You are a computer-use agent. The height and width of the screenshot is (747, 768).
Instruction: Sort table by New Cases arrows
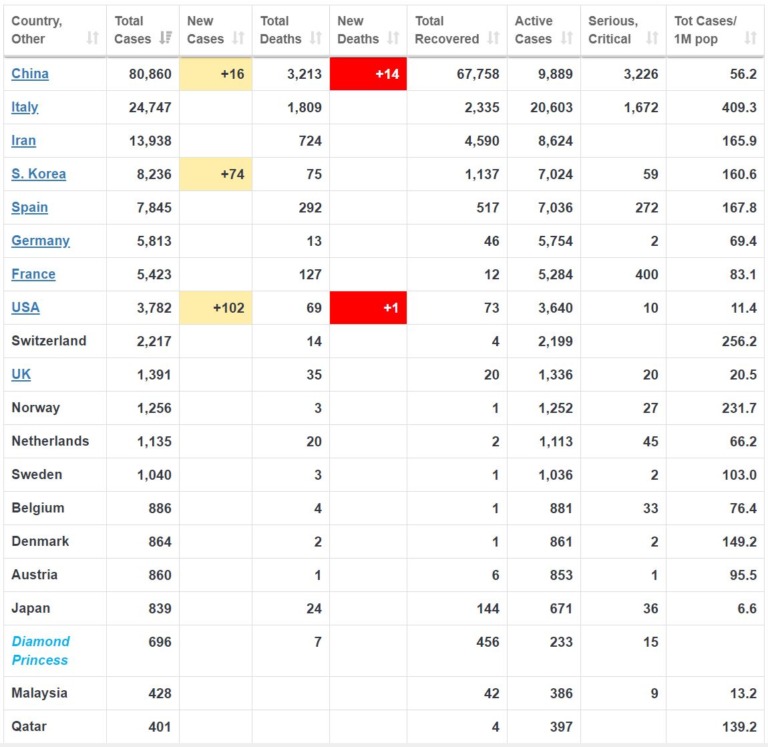tap(239, 38)
